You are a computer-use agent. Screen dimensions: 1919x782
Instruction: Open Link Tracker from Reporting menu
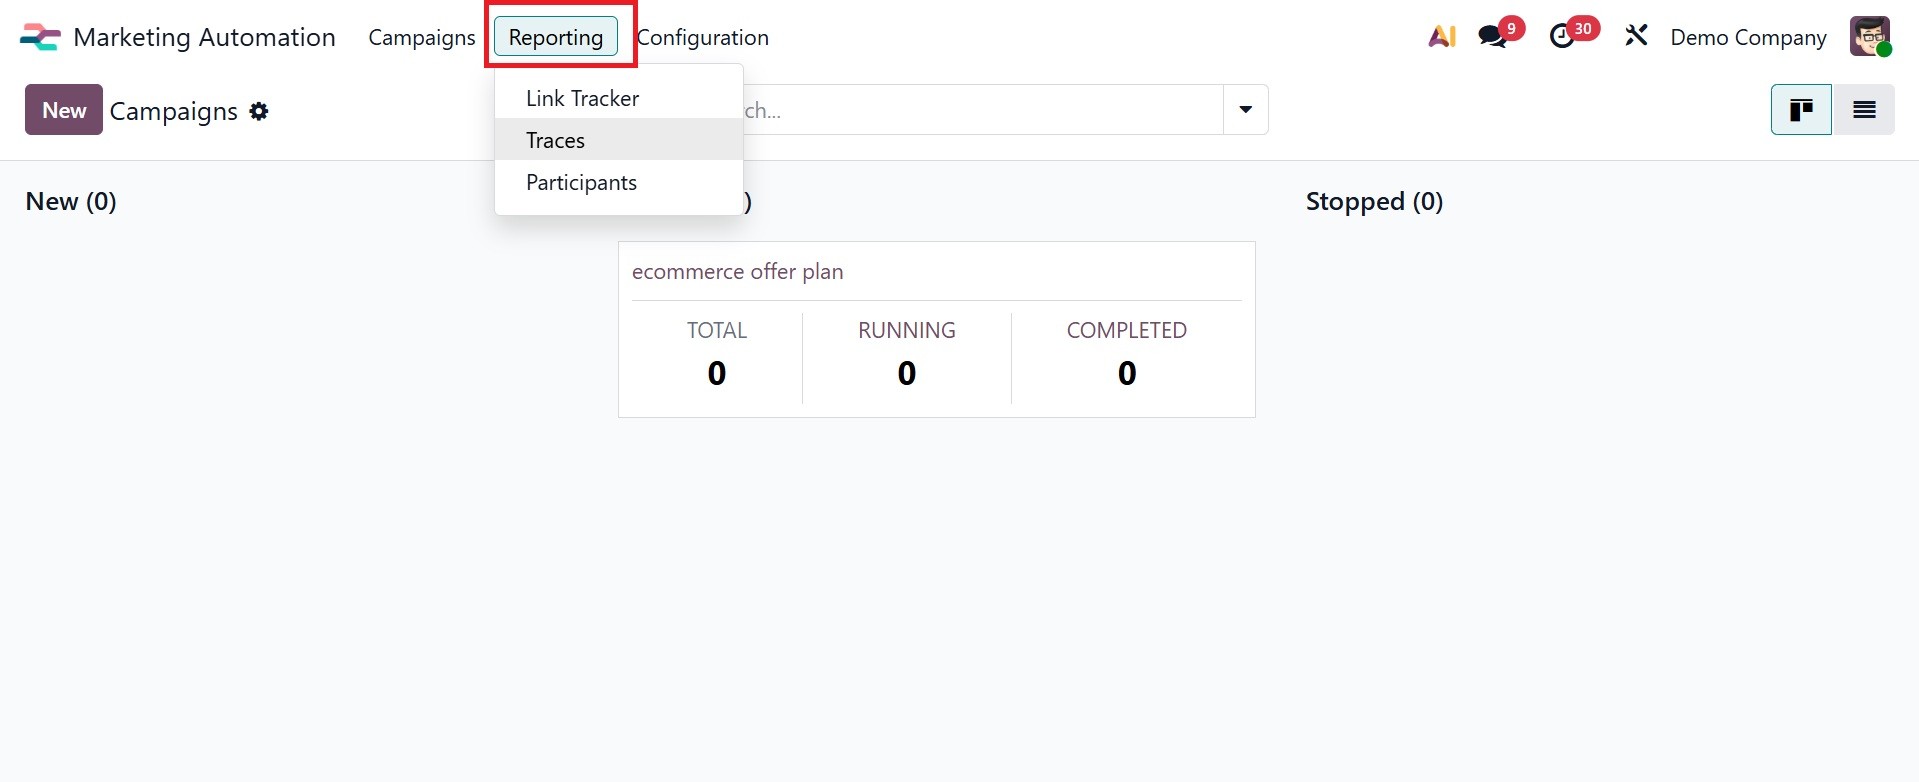pyautogui.click(x=582, y=98)
